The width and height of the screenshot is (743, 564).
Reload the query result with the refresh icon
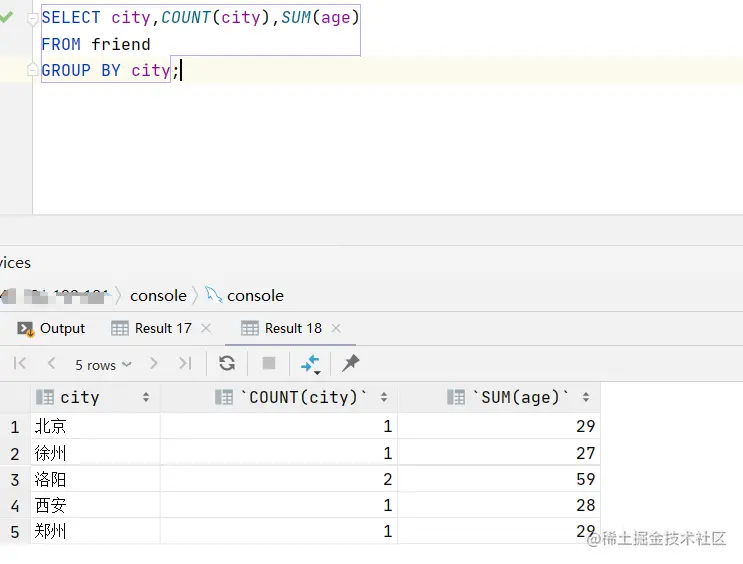click(x=227, y=364)
